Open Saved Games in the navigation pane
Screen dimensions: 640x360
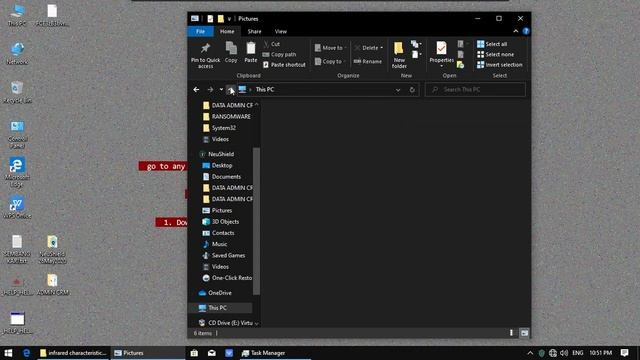tap(224, 256)
